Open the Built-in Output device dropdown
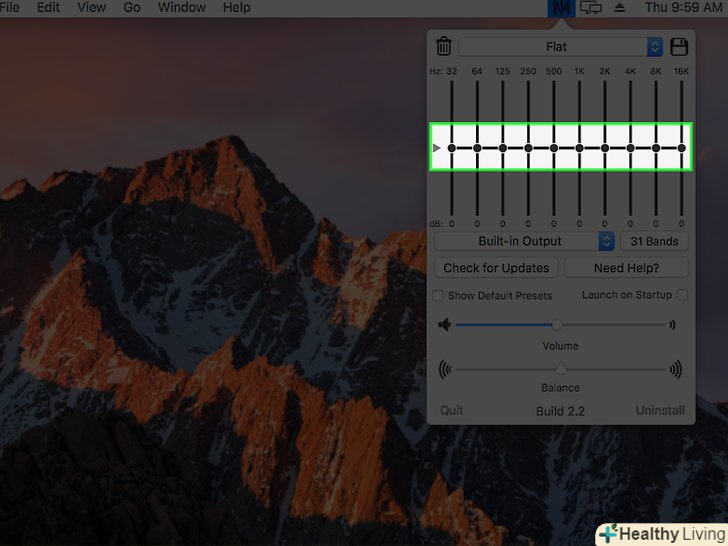 coord(525,241)
